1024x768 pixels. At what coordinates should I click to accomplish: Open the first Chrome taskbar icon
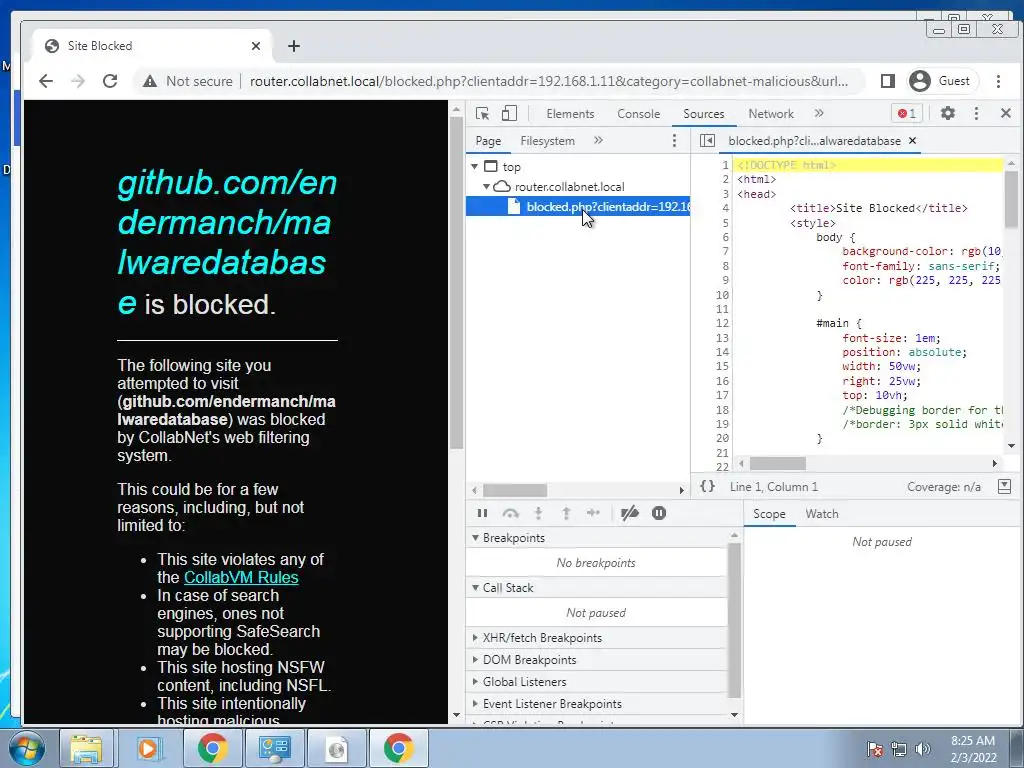click(212, 748)
